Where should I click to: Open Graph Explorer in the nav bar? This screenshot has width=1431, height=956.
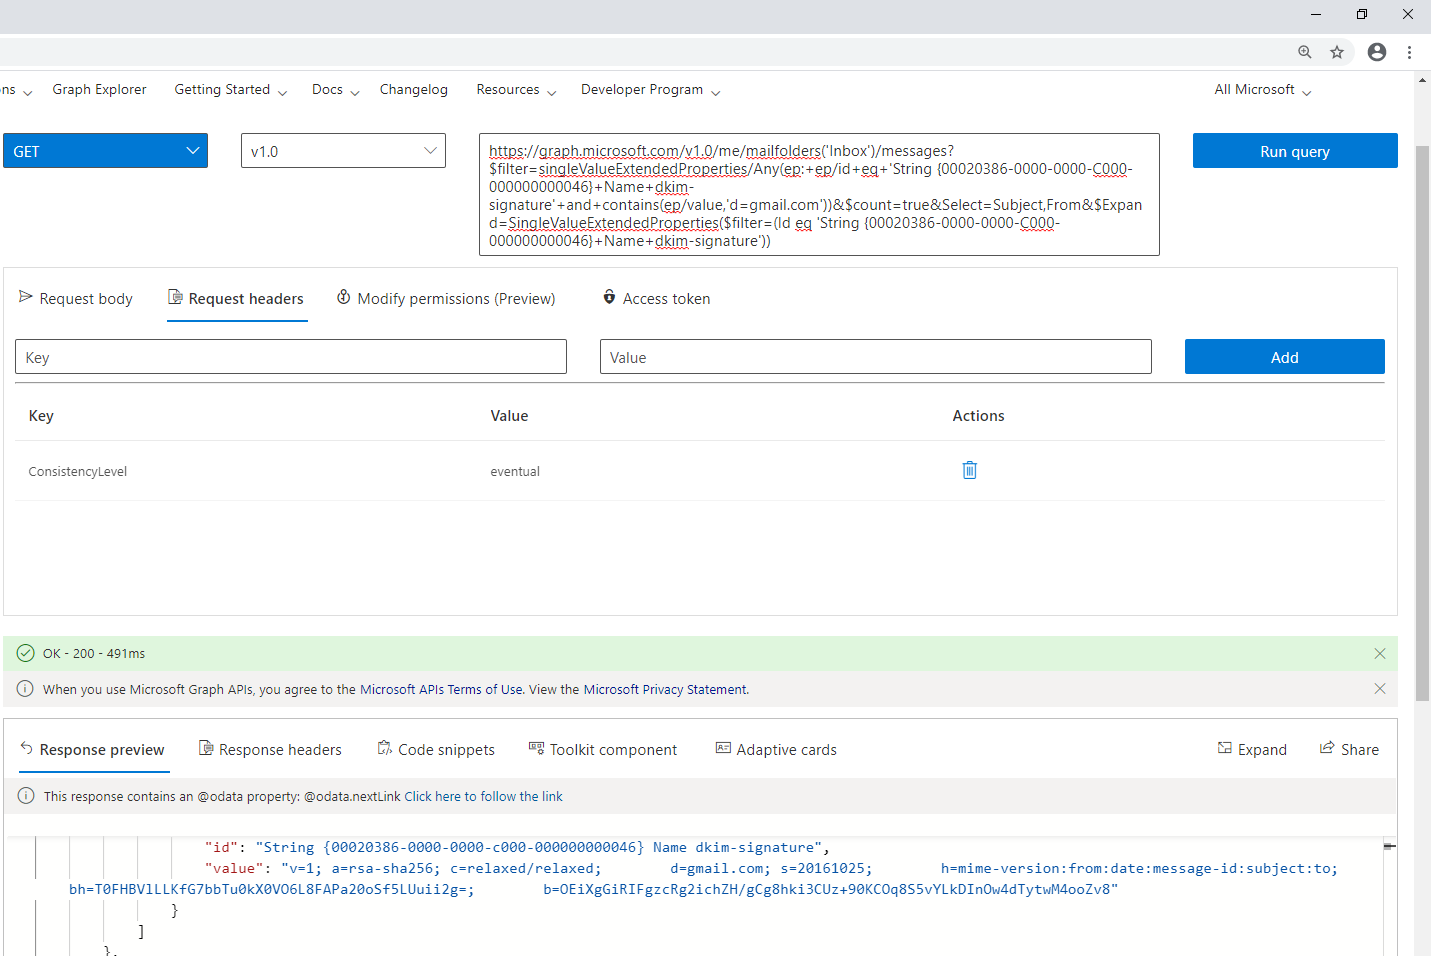99,90
